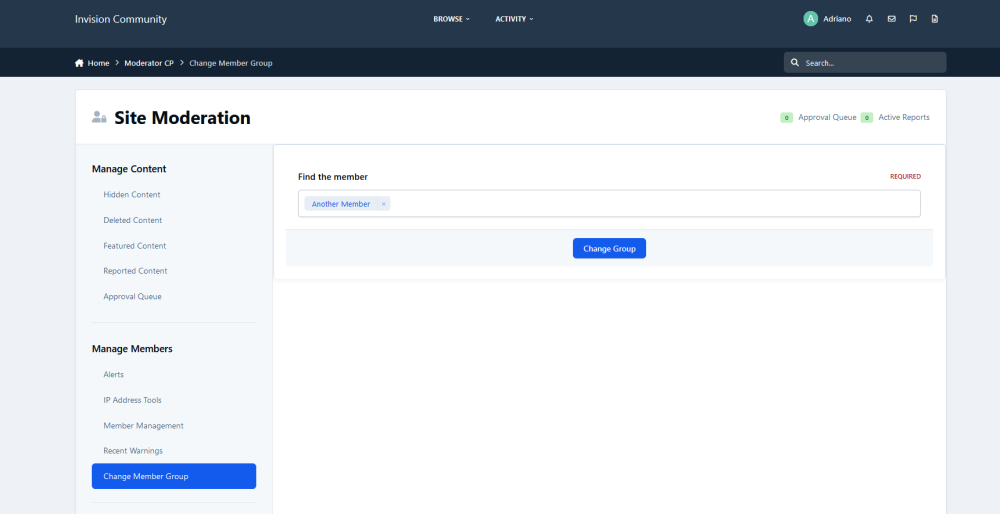Viewport: 1000px width, 514px height.
Task: Expand the Browse dropdown menu
Action: point(451,19)
